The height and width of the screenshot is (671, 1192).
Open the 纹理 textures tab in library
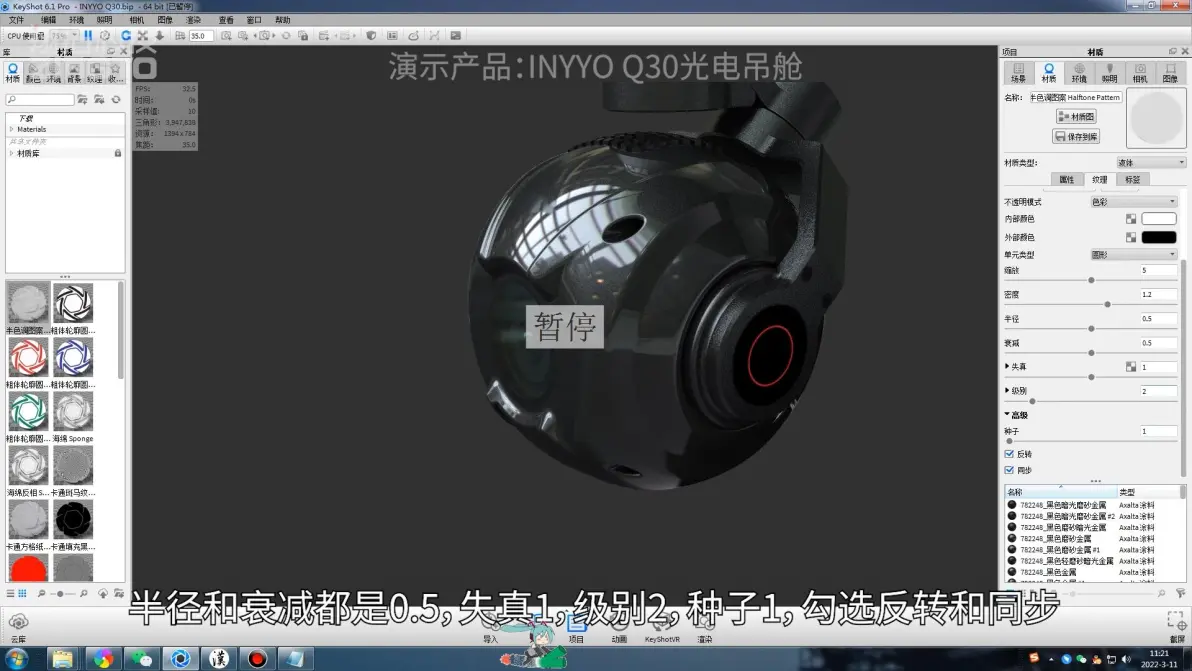94,73
